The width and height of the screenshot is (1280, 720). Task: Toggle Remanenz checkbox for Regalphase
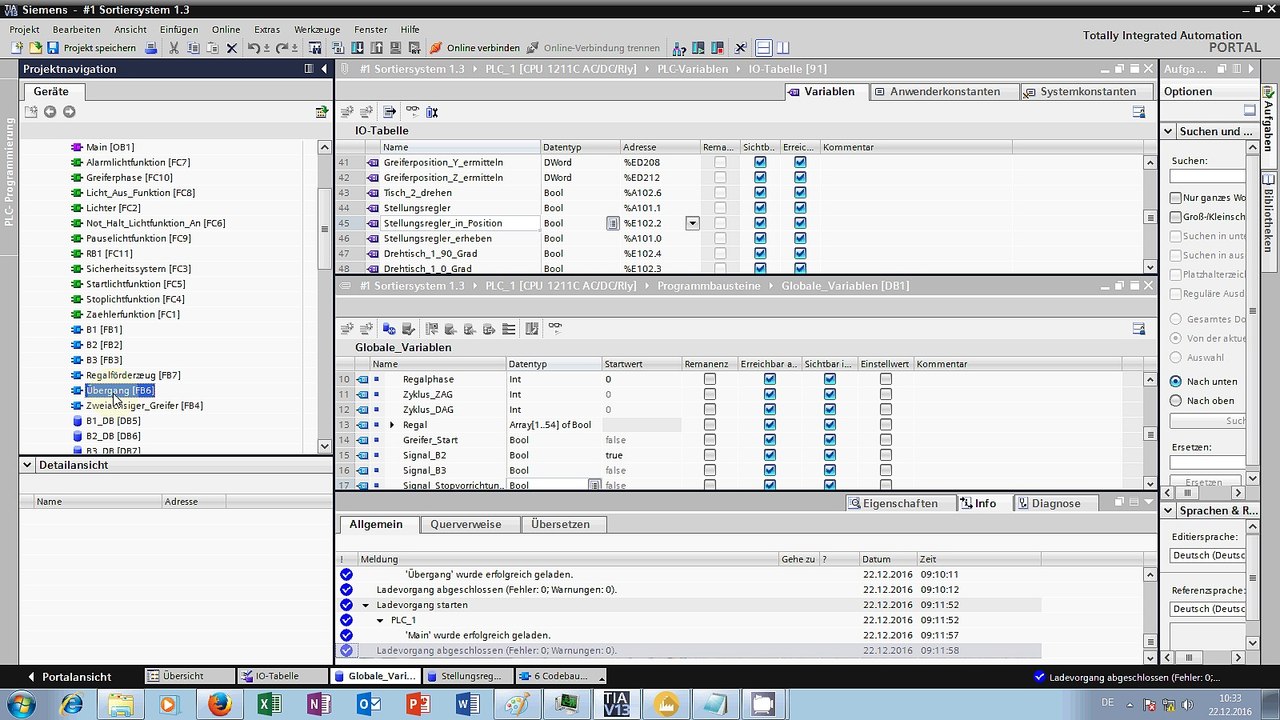pos(710,380)
